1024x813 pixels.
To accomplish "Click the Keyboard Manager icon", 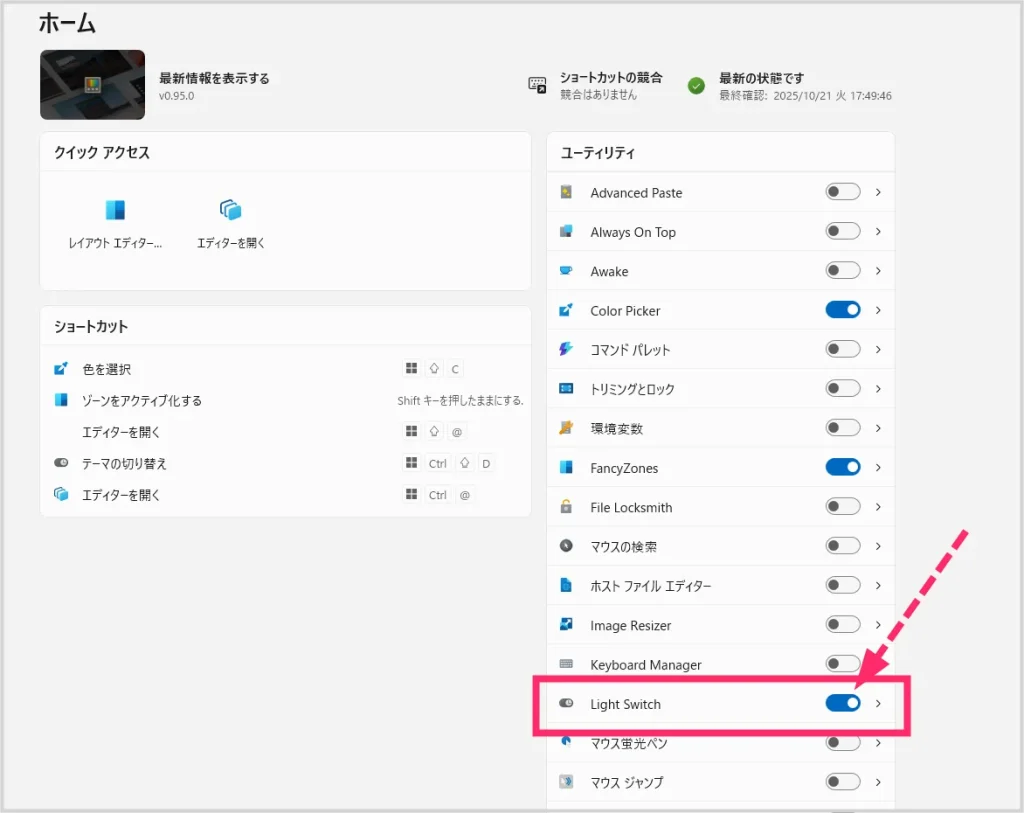I will pyautogui.click(x=566, y=664).
